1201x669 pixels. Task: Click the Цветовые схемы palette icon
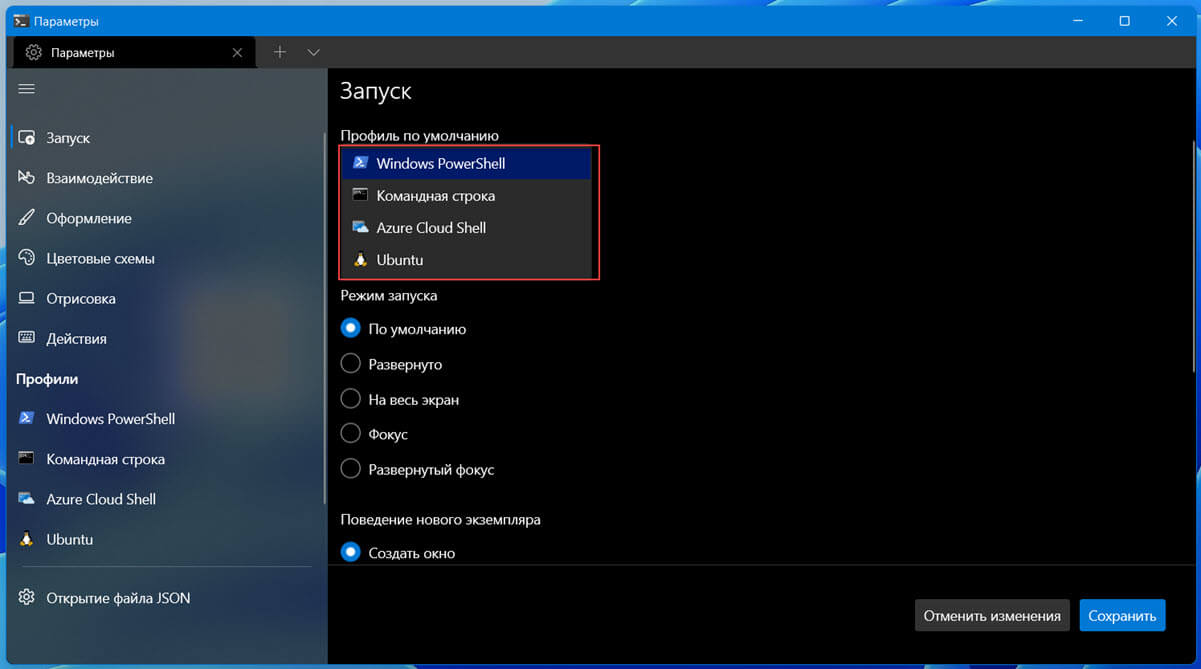pos(27,258)
